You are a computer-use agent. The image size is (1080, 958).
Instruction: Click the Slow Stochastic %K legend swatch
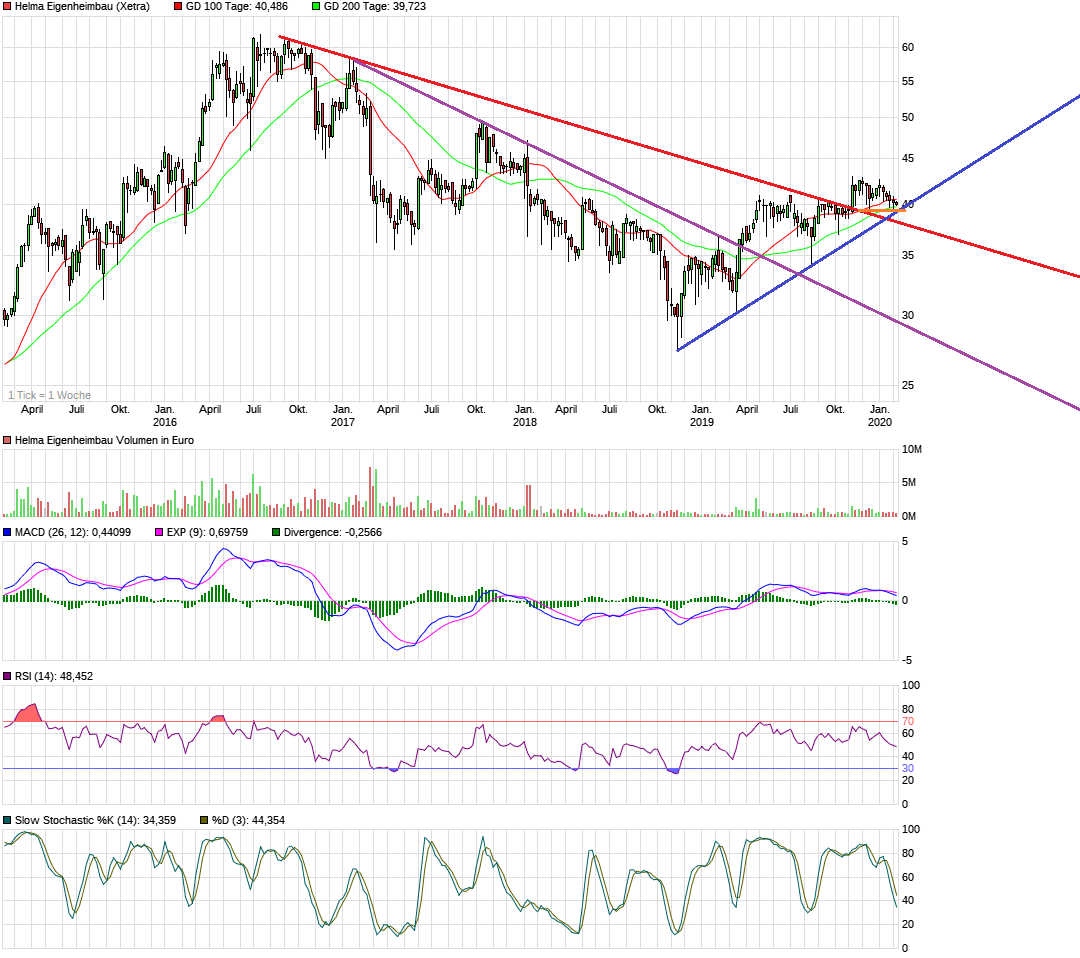coord(8,820)
